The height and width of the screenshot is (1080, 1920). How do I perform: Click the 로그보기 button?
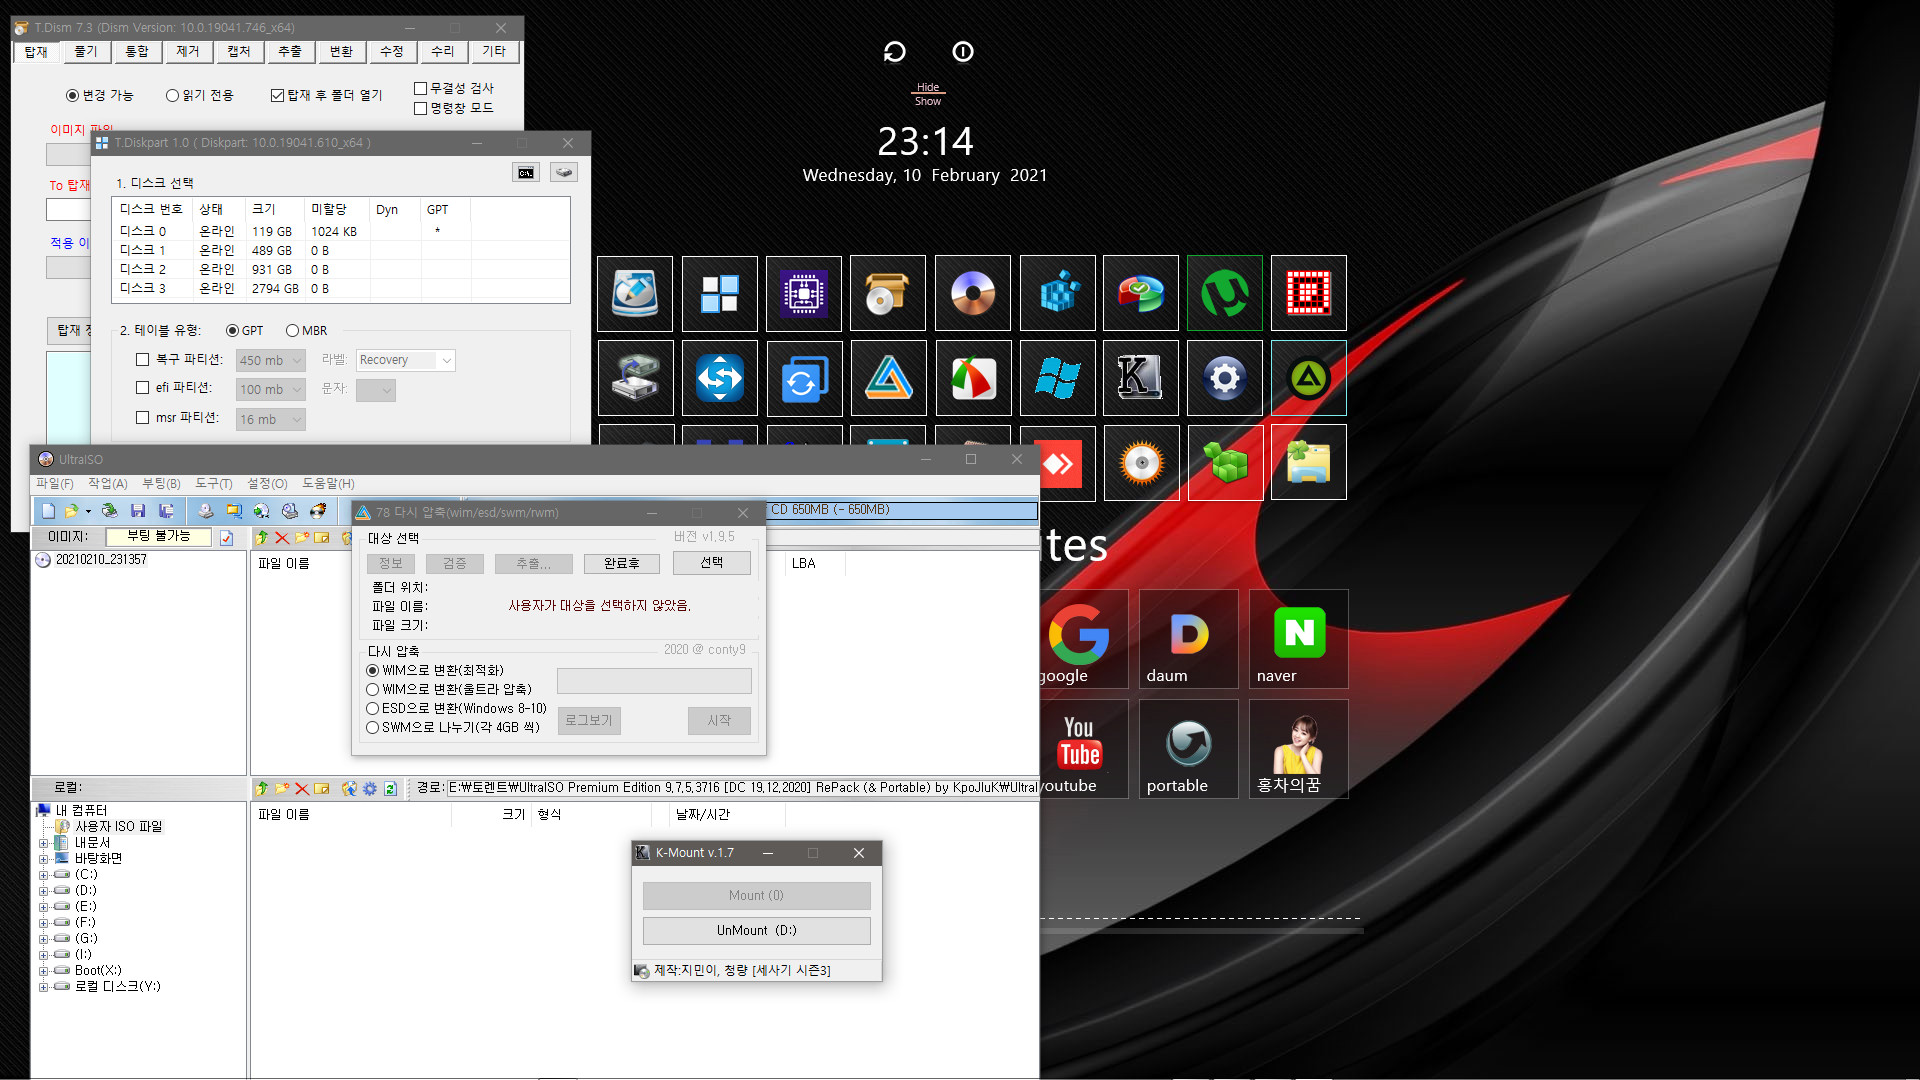click(589, 721)
